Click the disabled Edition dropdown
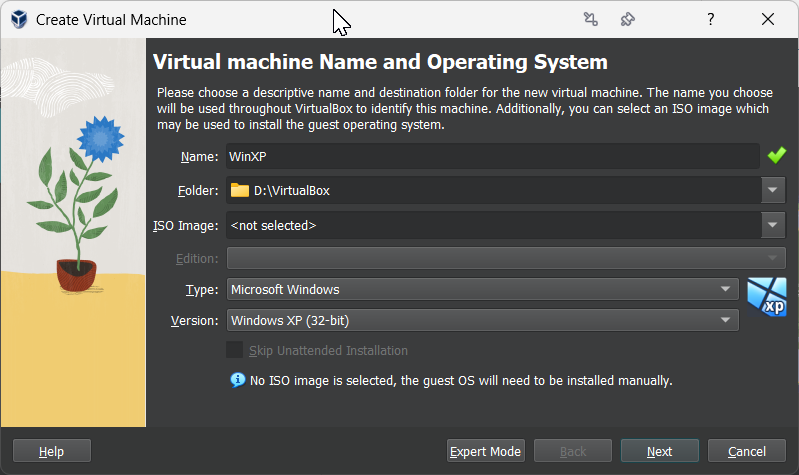Screen dimensions: 799x475 point(506,258)
